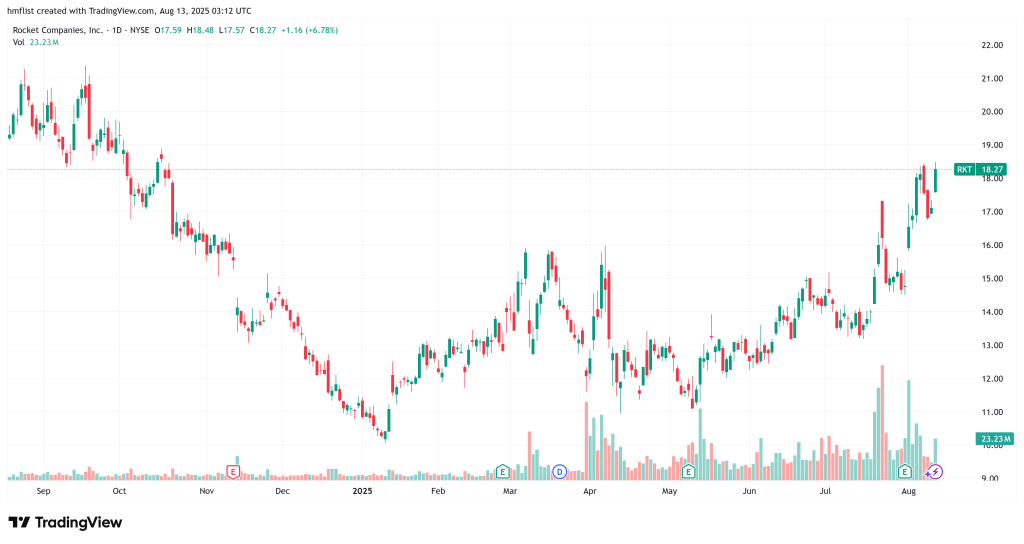This screenshot has height=544, width=1024.
Task: Click the Oct label on time axis
Action: [x=119, y=491]
